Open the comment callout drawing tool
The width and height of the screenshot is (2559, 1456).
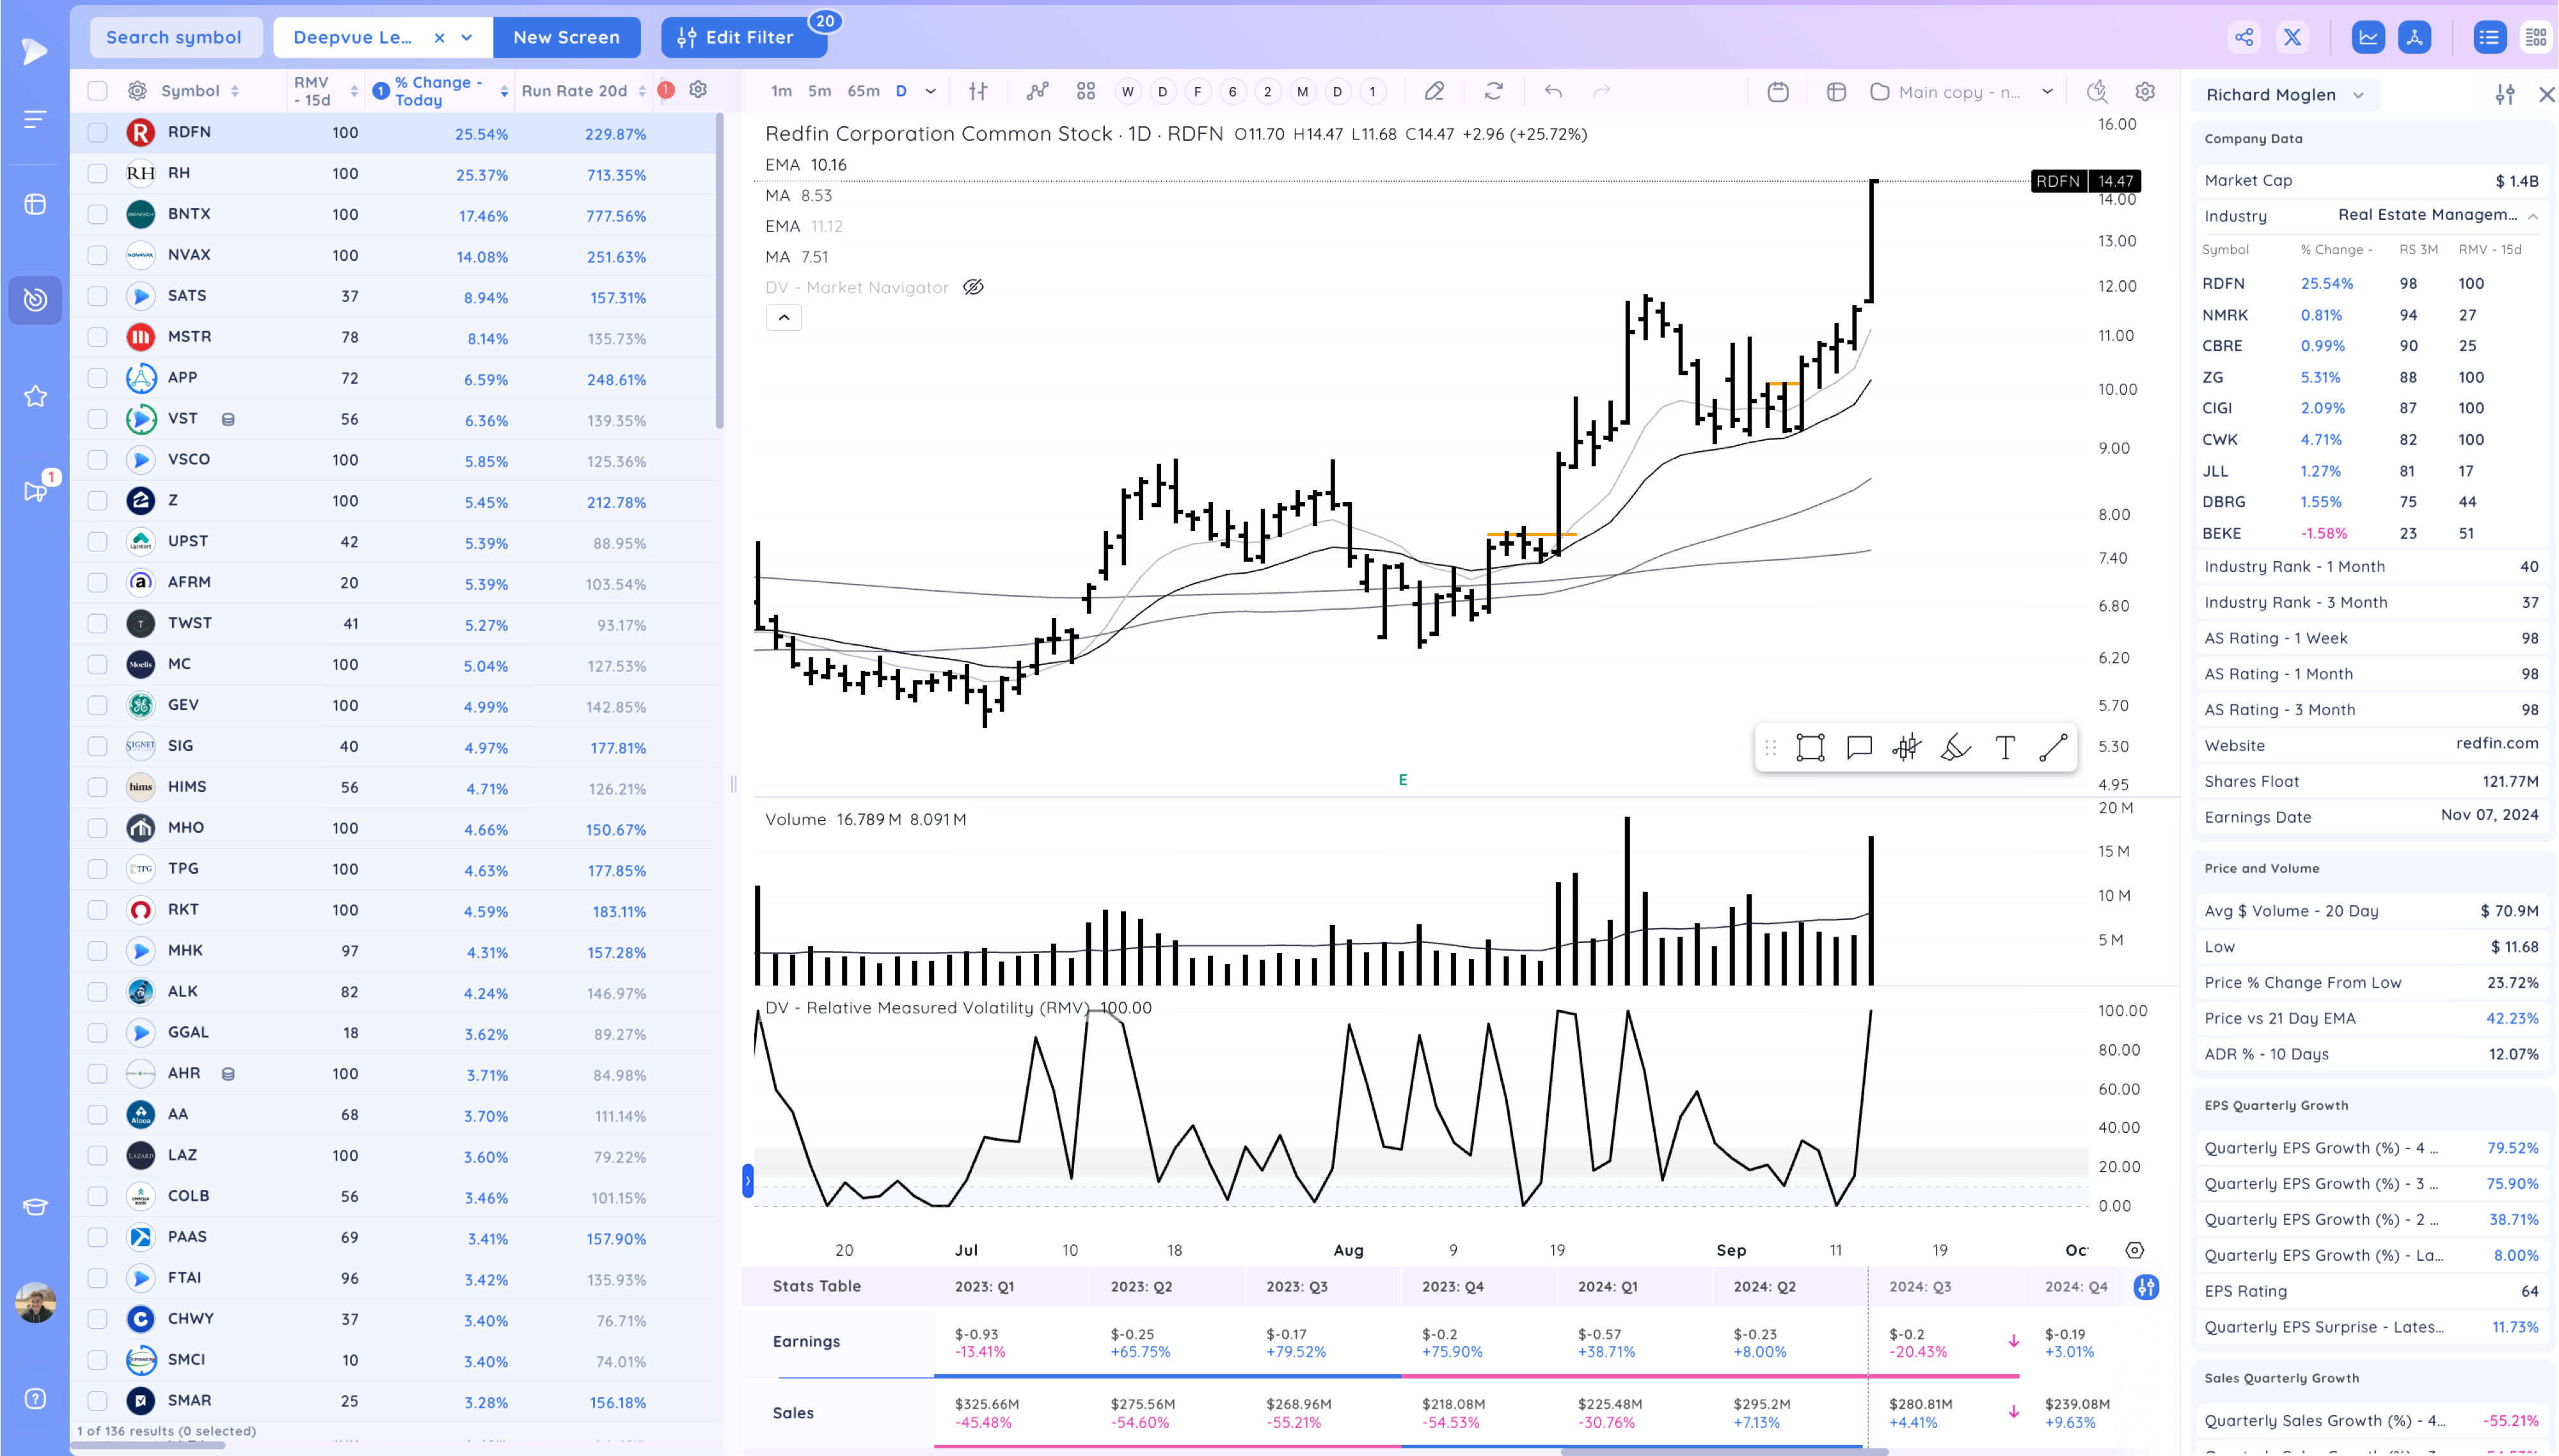point(1859,748)
